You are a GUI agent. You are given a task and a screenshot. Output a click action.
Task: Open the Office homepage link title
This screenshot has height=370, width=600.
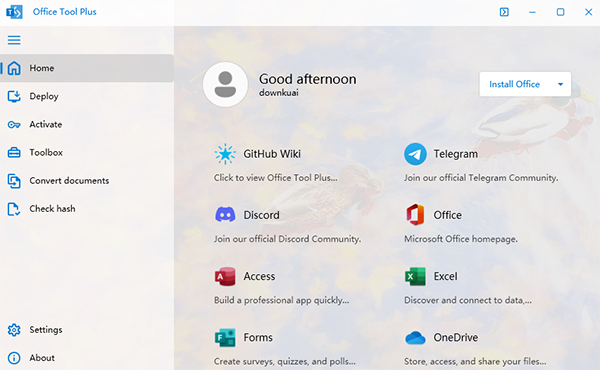(447, 215)
